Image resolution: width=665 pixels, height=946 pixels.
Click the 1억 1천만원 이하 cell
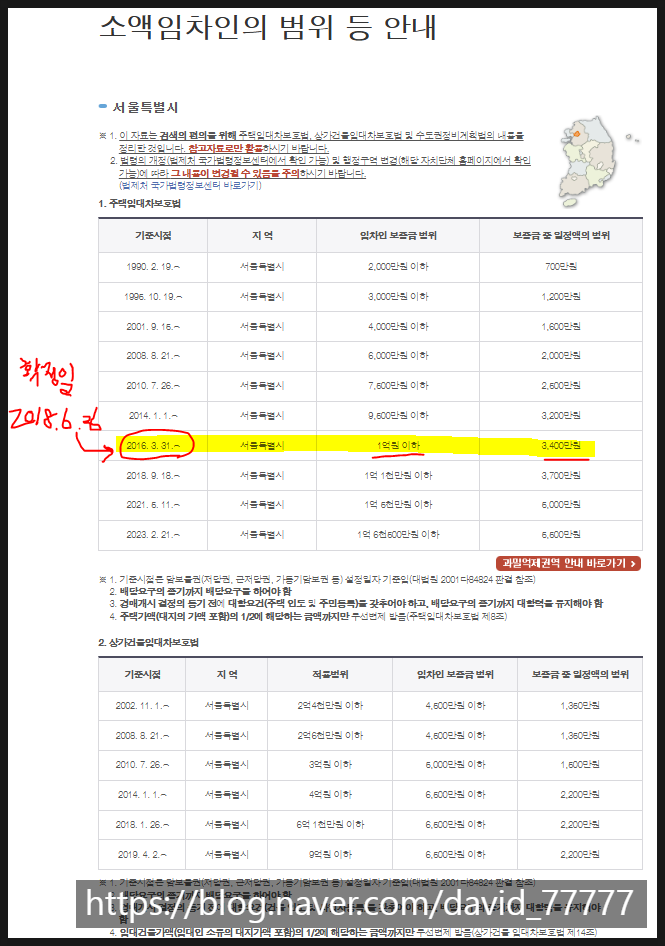click(398, 475)
